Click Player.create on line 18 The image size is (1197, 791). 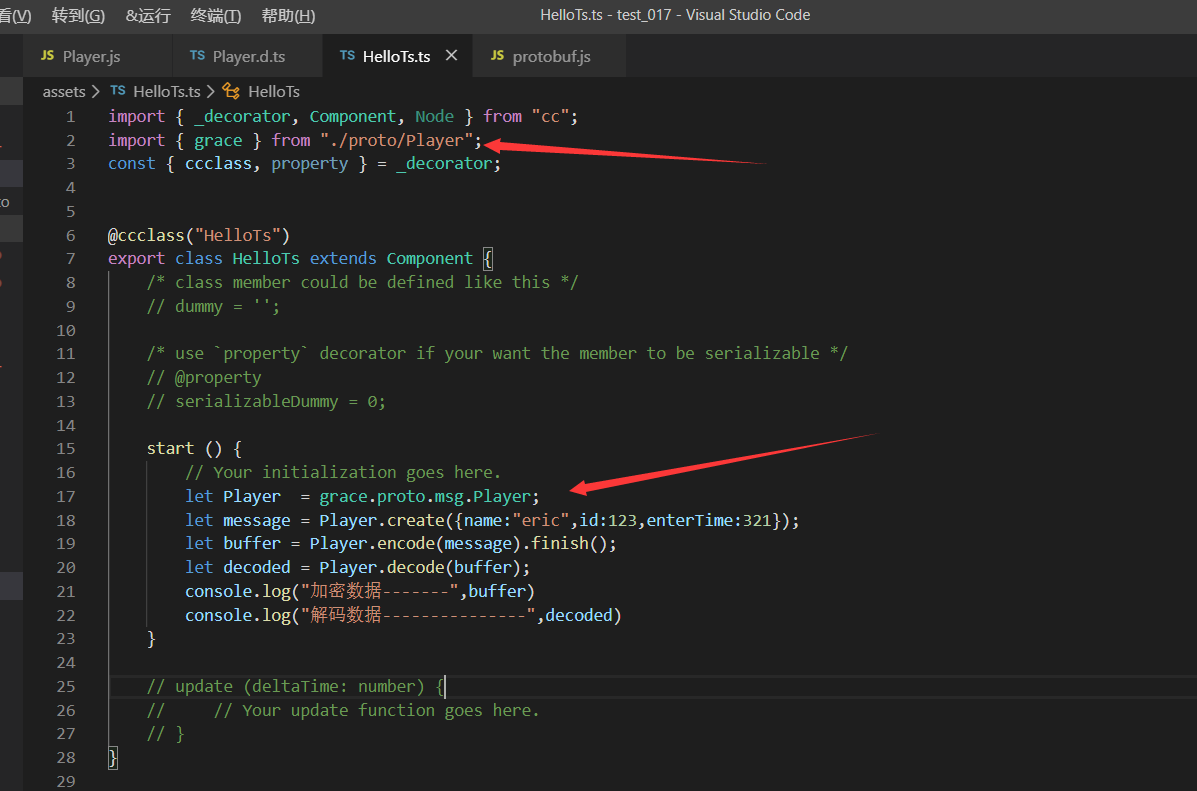coord(382,521)
